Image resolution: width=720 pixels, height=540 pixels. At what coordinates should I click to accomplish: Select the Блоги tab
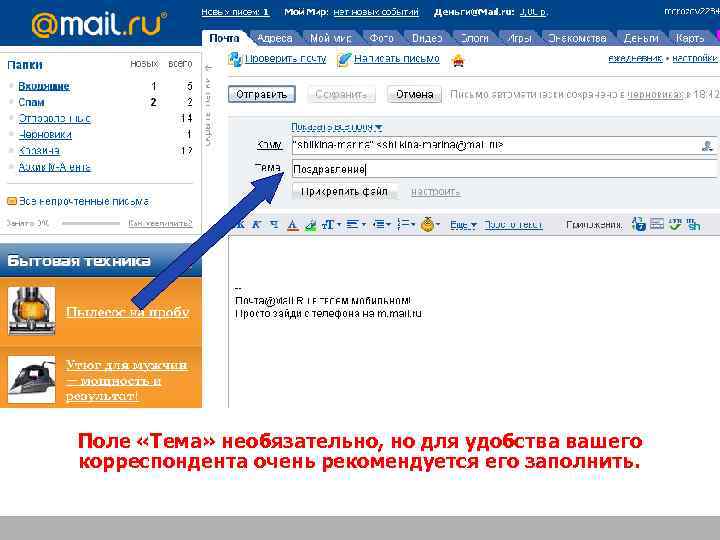(x=475, y=38)
